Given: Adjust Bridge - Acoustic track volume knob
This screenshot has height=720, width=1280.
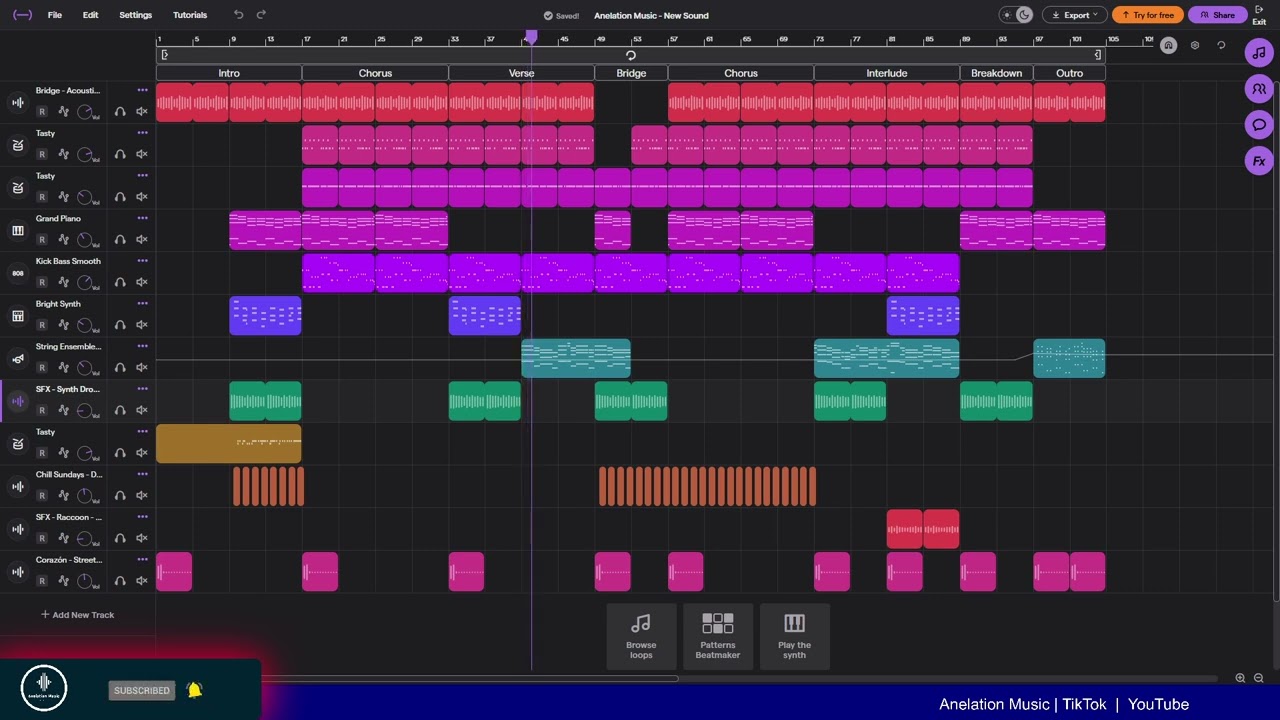Looking at the screenshot, I should [86, 111].
